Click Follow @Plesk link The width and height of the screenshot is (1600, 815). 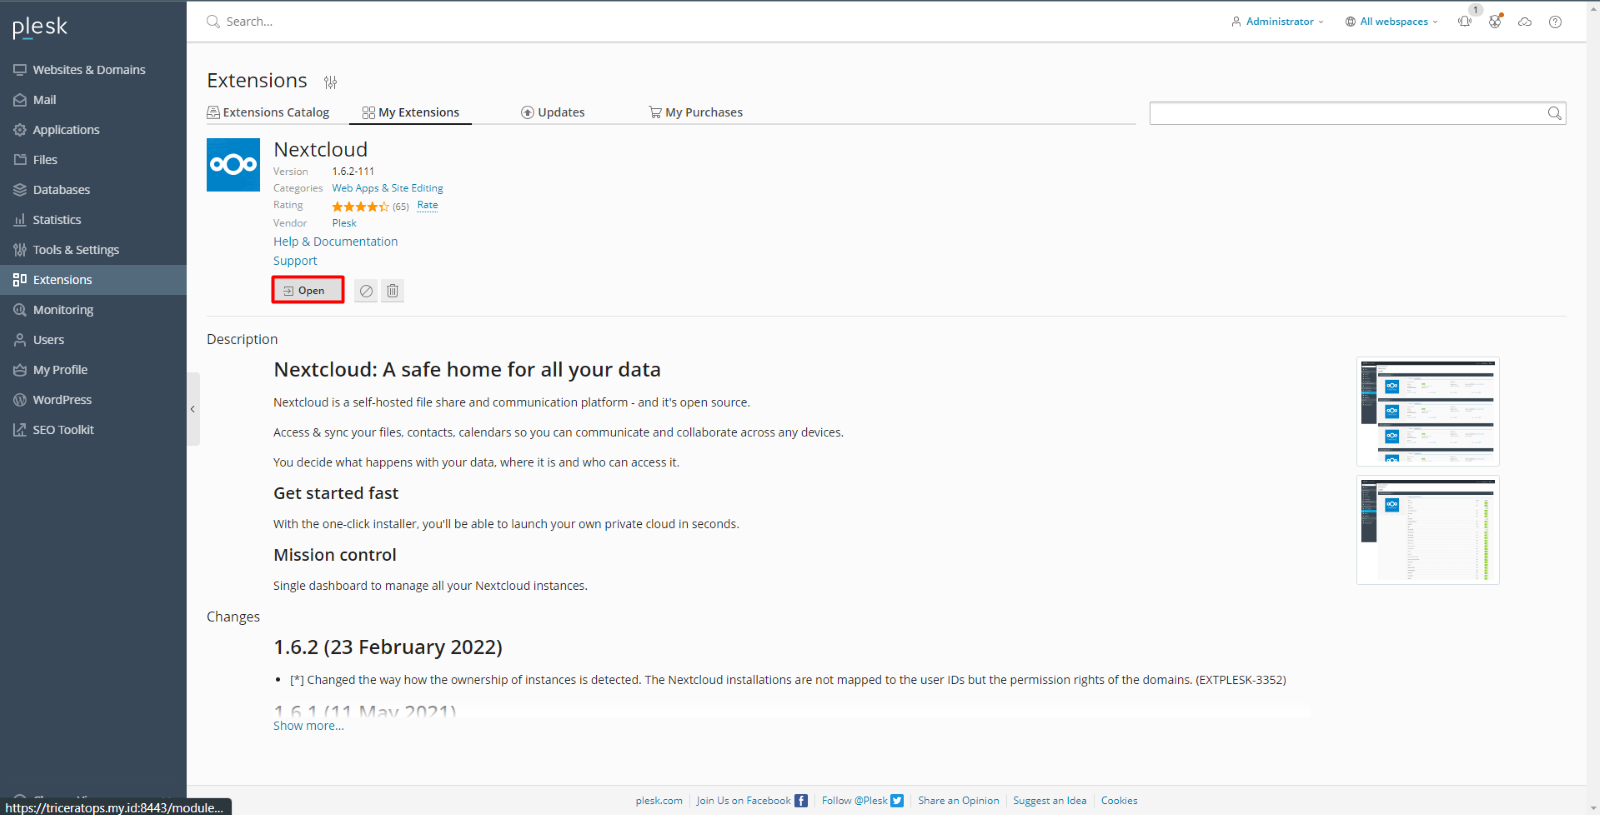855,801
